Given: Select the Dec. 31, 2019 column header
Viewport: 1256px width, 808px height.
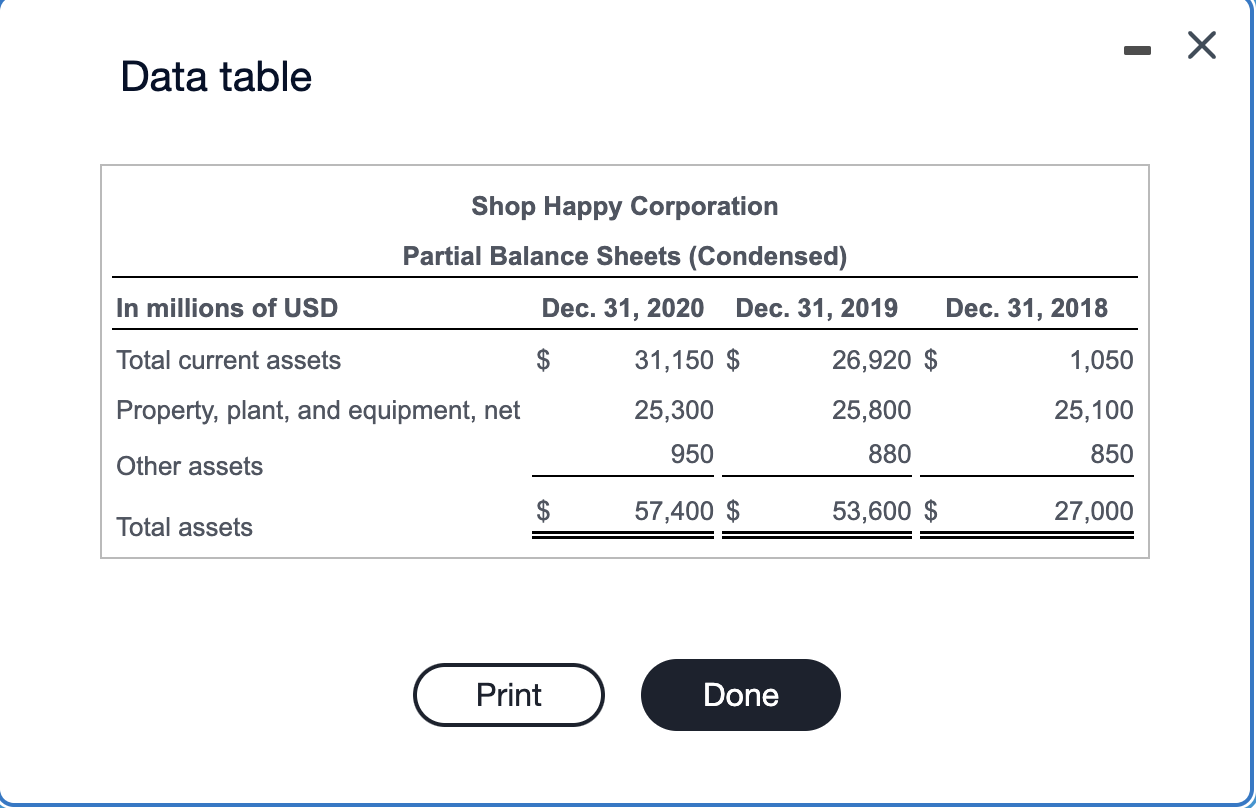Looking at the screenshot, I should (817, 308).
